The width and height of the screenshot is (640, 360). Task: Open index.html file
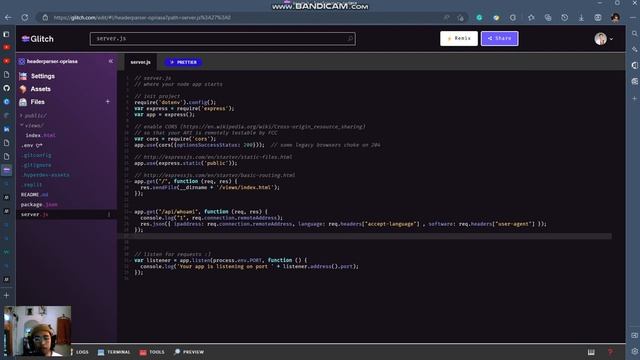tap(40, 136)
